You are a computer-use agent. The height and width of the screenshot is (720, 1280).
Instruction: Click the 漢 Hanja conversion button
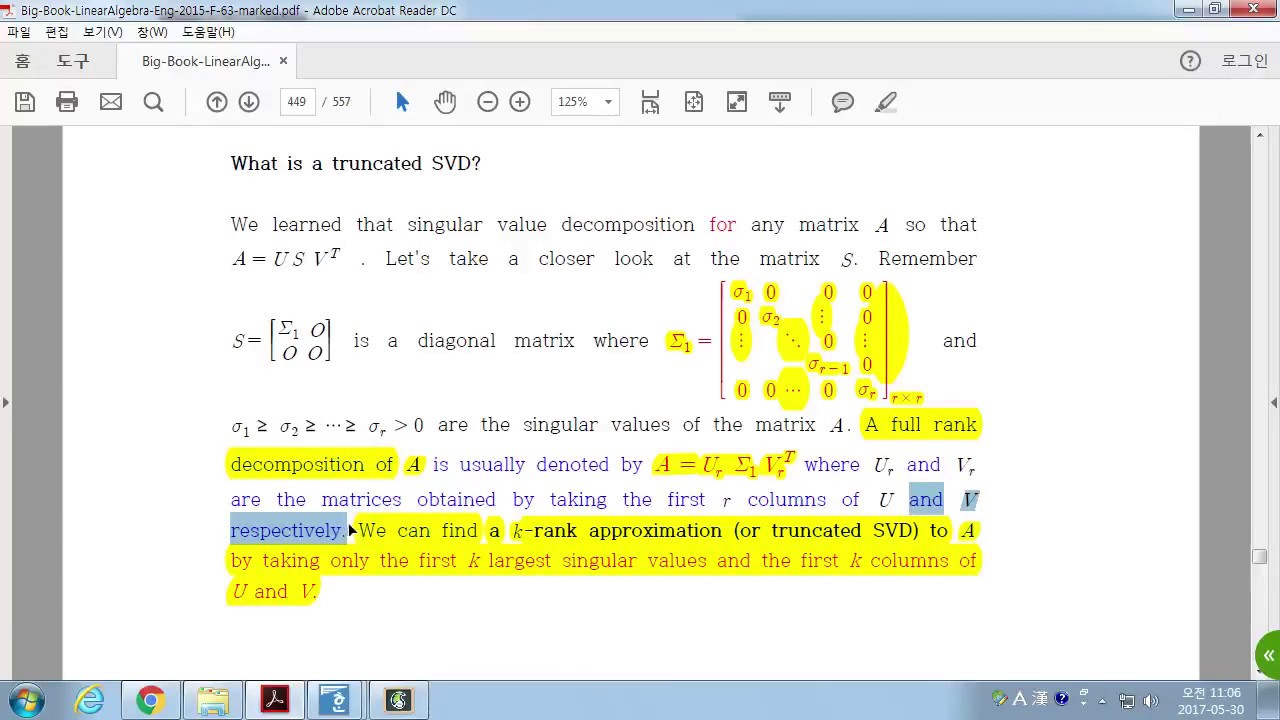tap(1040, 699)
